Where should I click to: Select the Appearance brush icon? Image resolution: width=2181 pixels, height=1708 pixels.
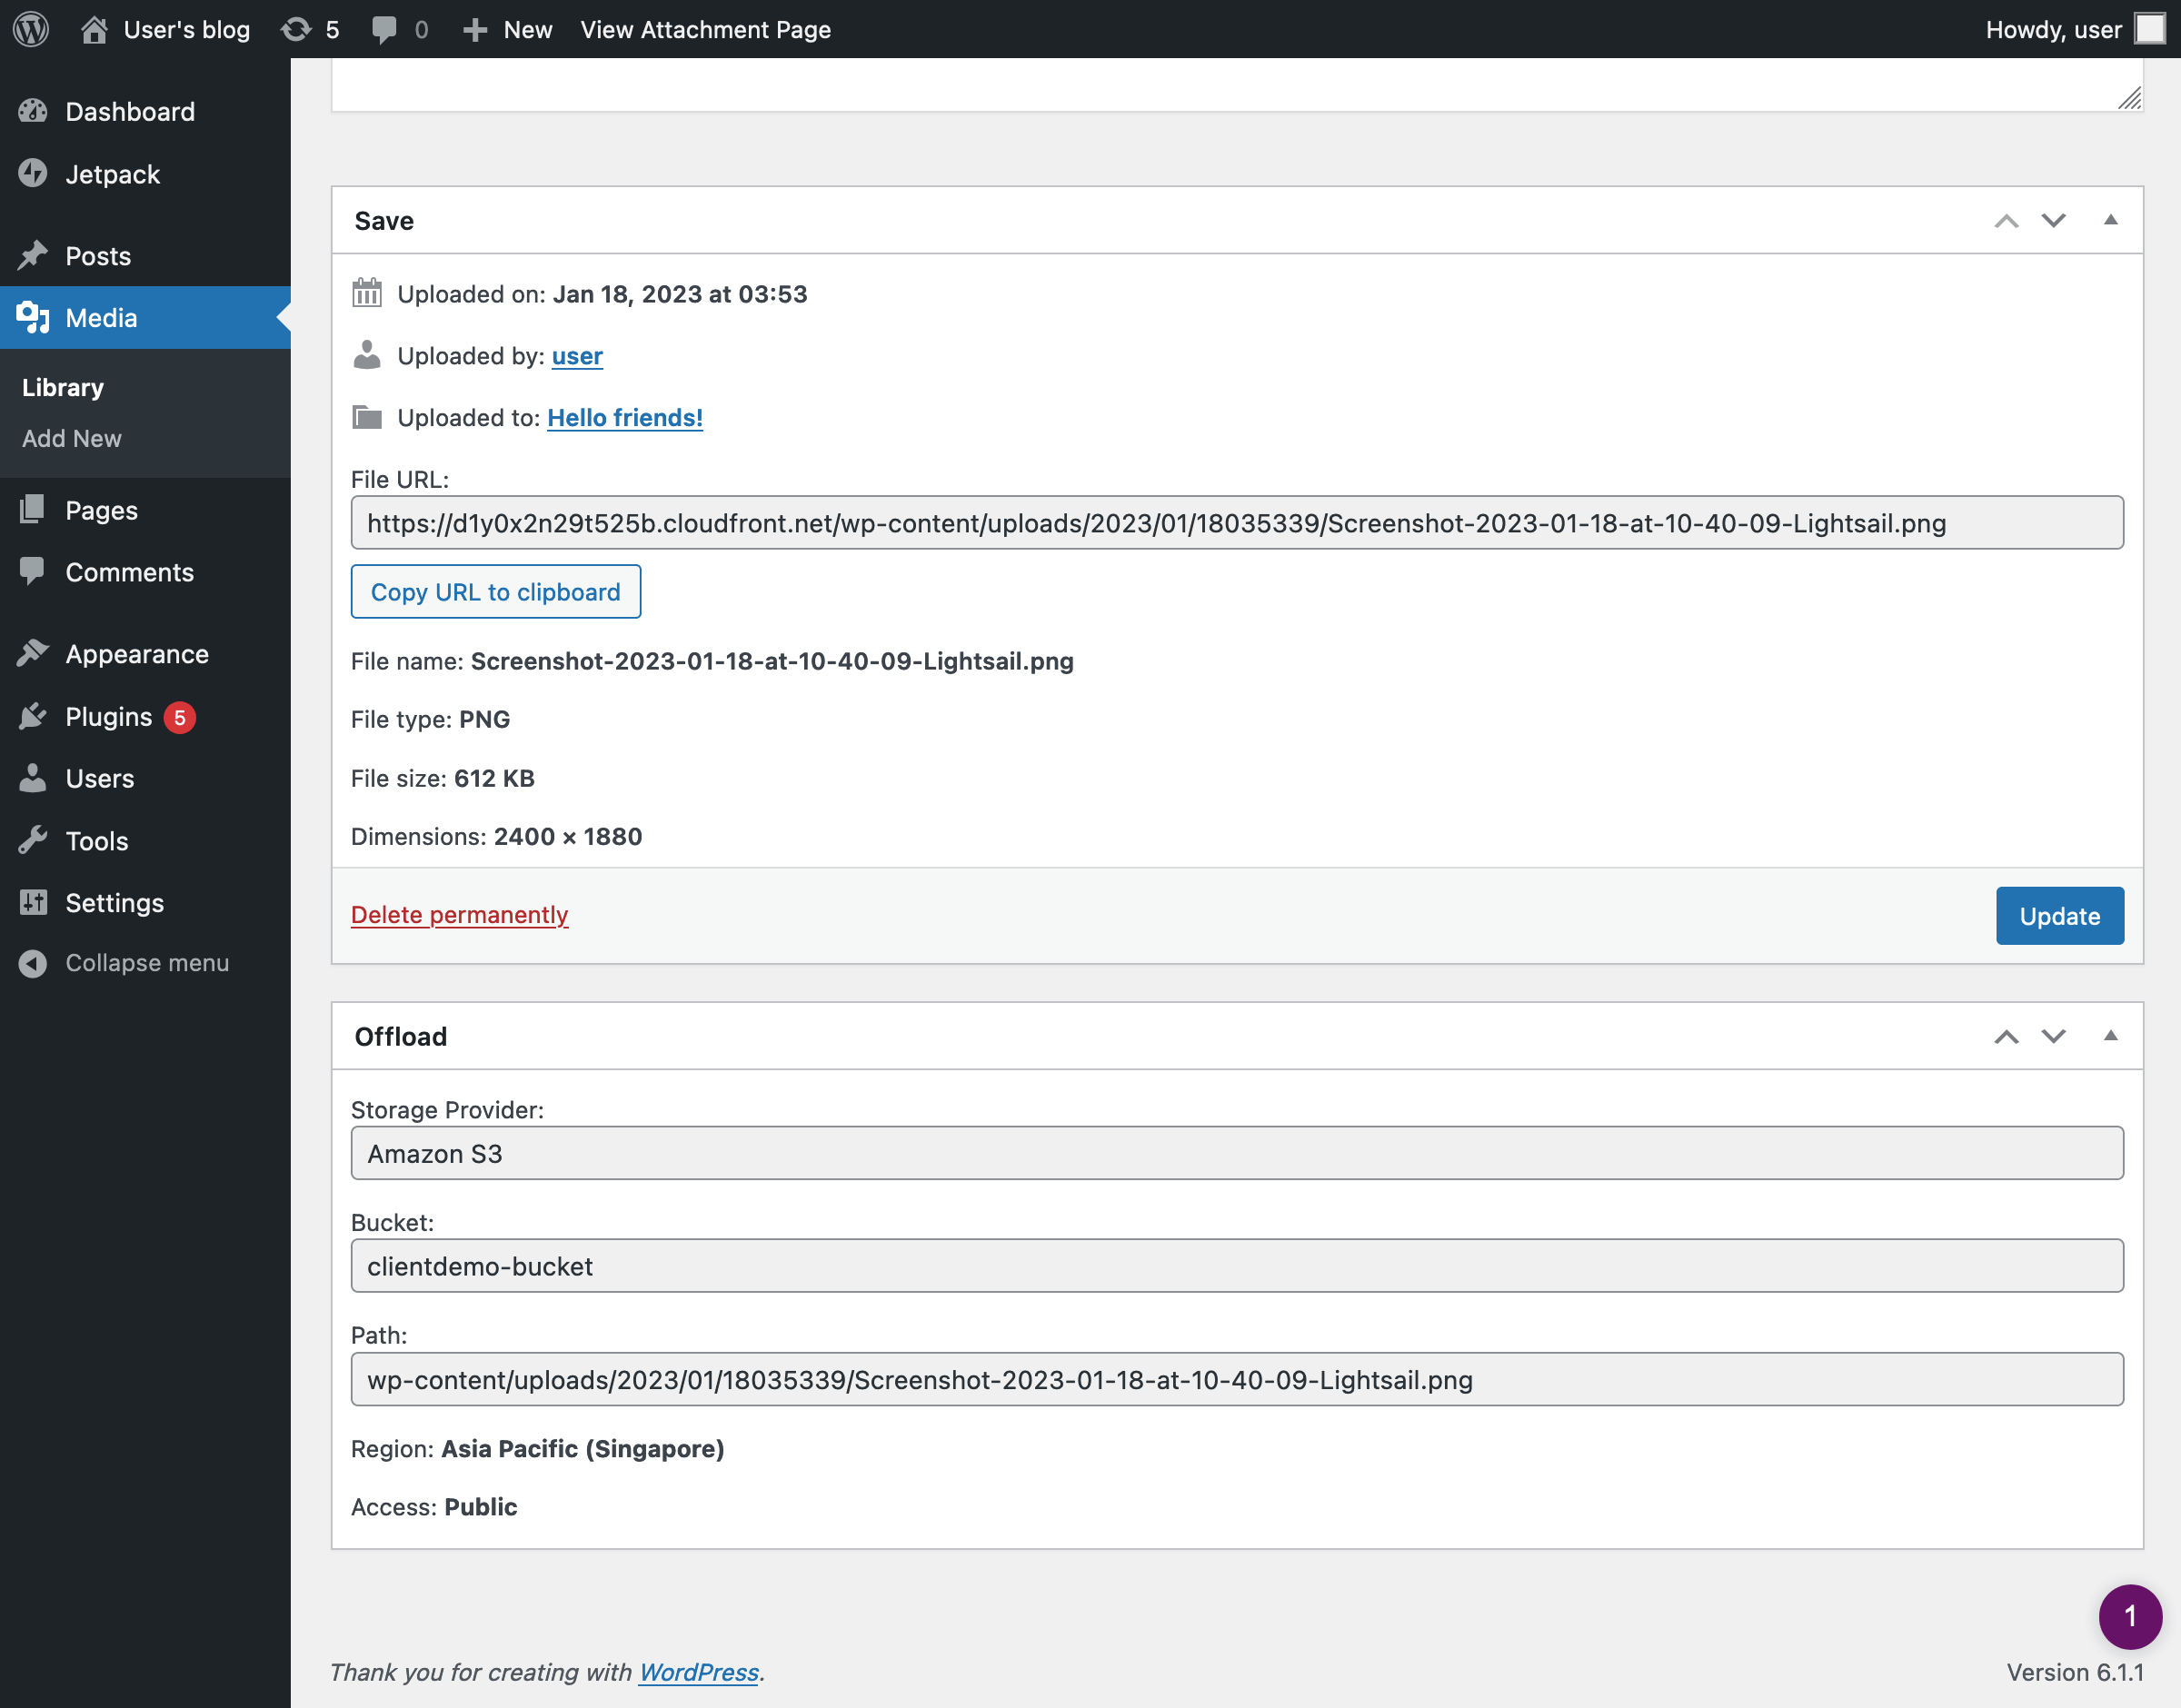[33, 653]
